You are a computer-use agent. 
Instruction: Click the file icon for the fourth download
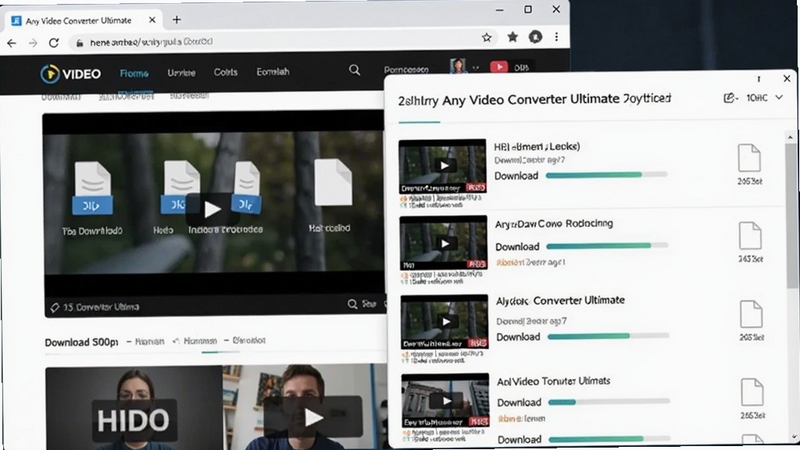click(x=752, y=392)
